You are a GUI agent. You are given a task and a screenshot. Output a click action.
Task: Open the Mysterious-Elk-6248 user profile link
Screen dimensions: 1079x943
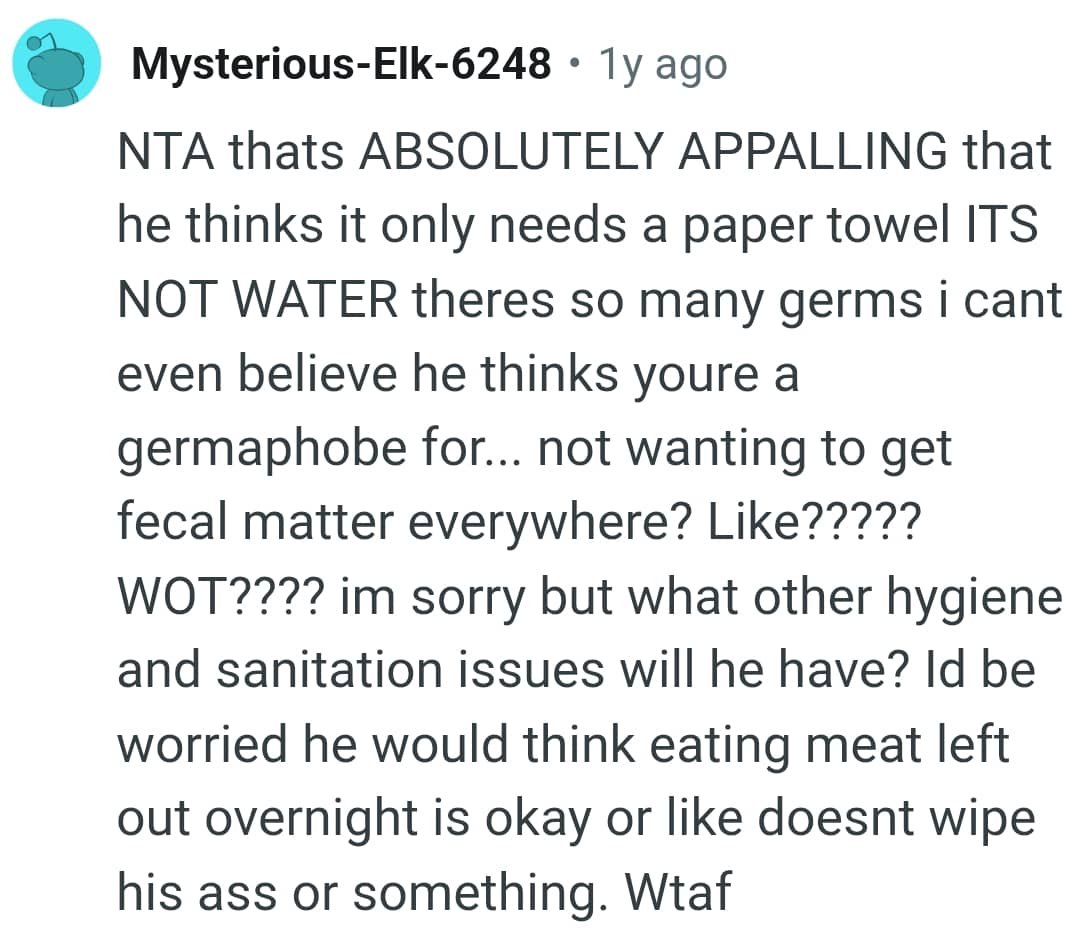click(341, 65)
